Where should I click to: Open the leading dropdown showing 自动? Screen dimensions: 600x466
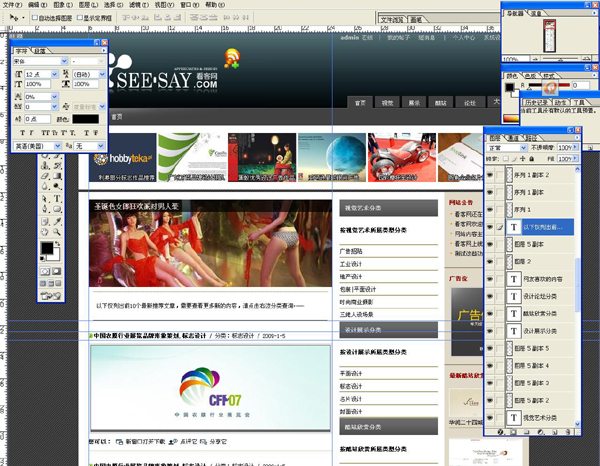click(102, 74)
